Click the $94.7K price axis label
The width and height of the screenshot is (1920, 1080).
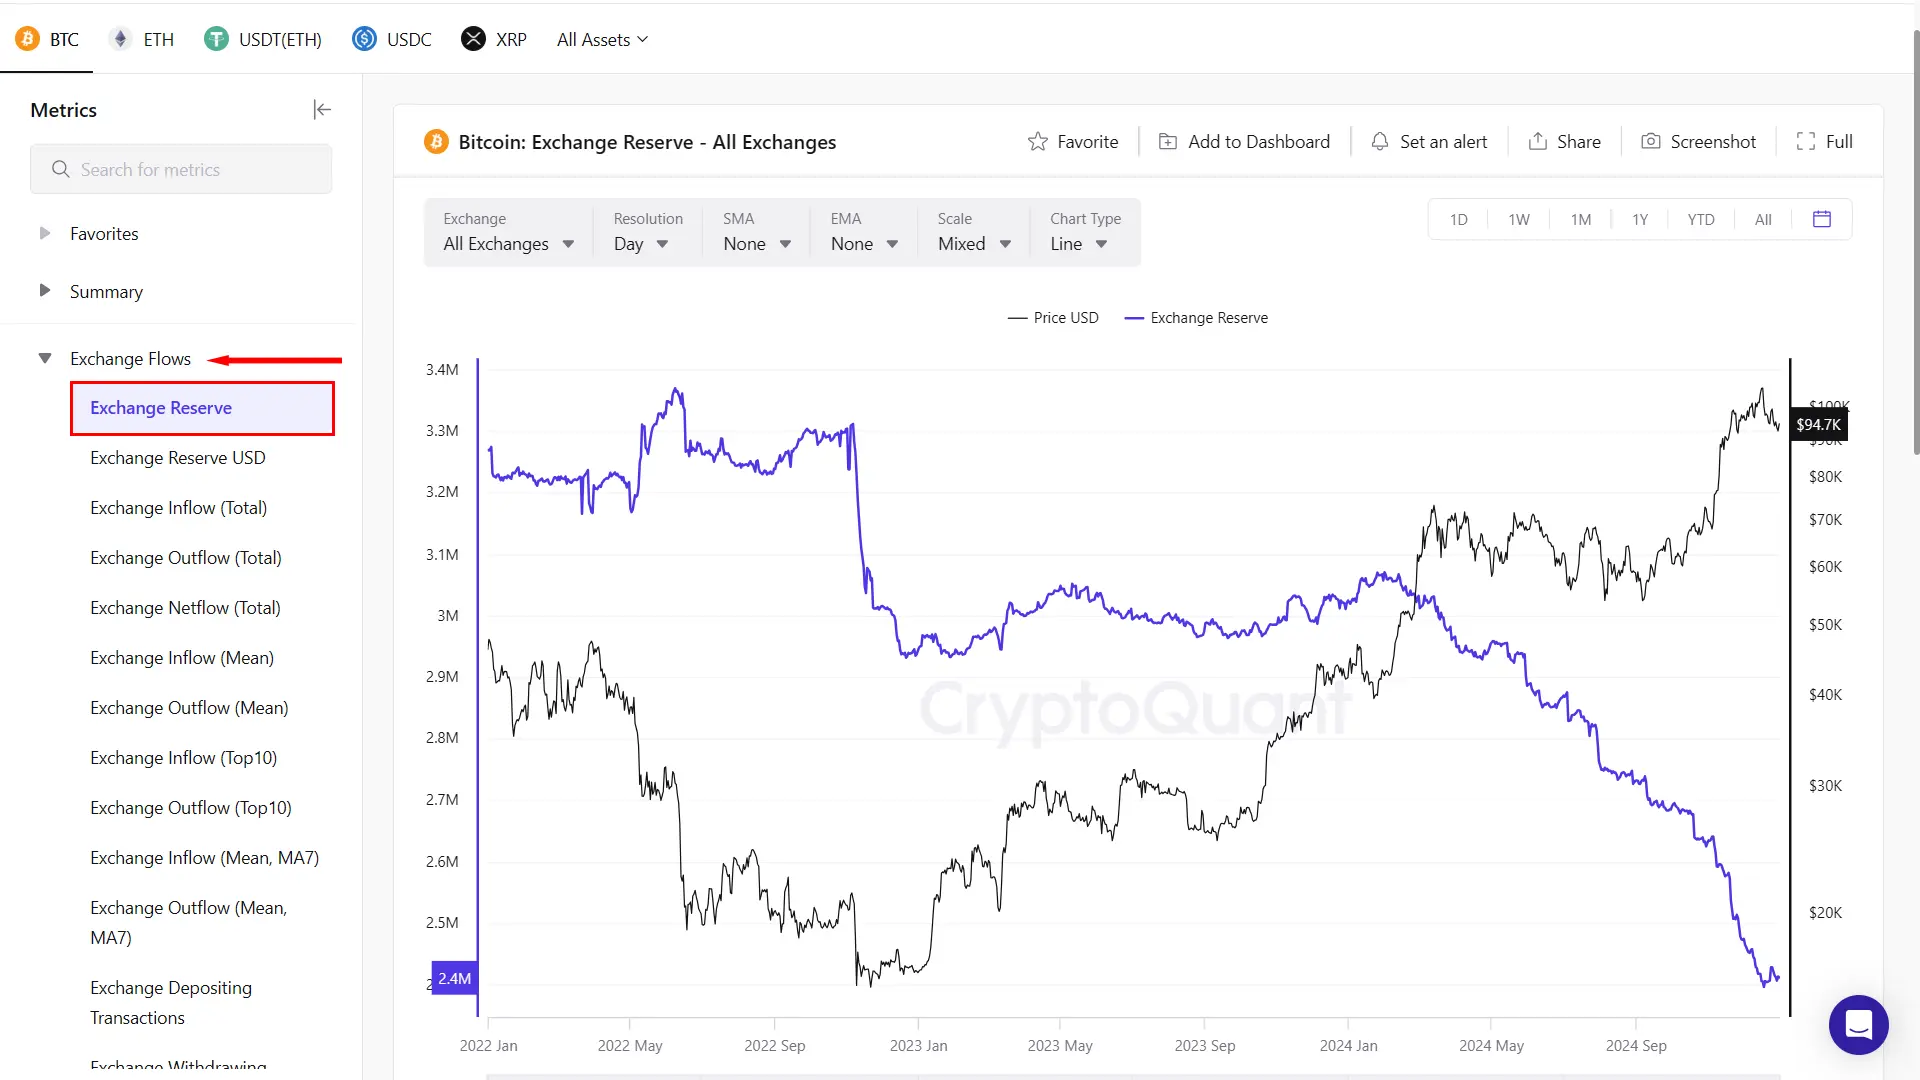tap(1818, 425)
